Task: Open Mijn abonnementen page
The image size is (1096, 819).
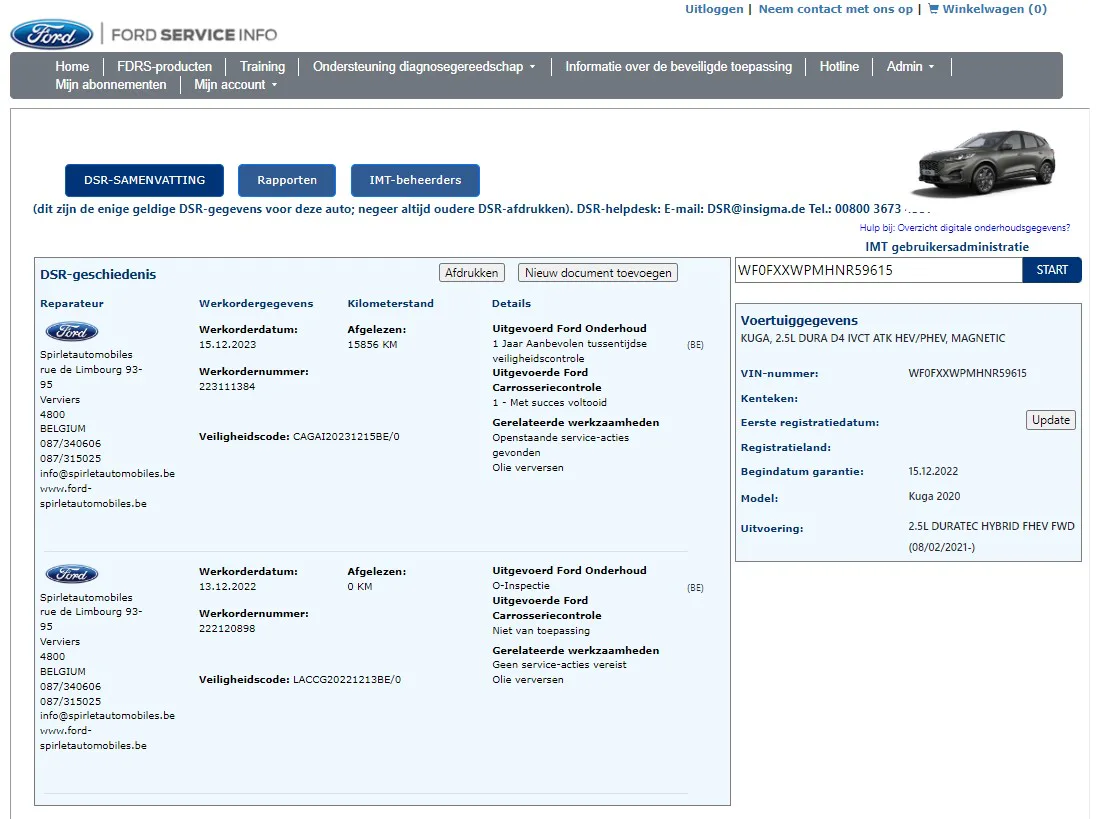Action: (x=111, y=85)
